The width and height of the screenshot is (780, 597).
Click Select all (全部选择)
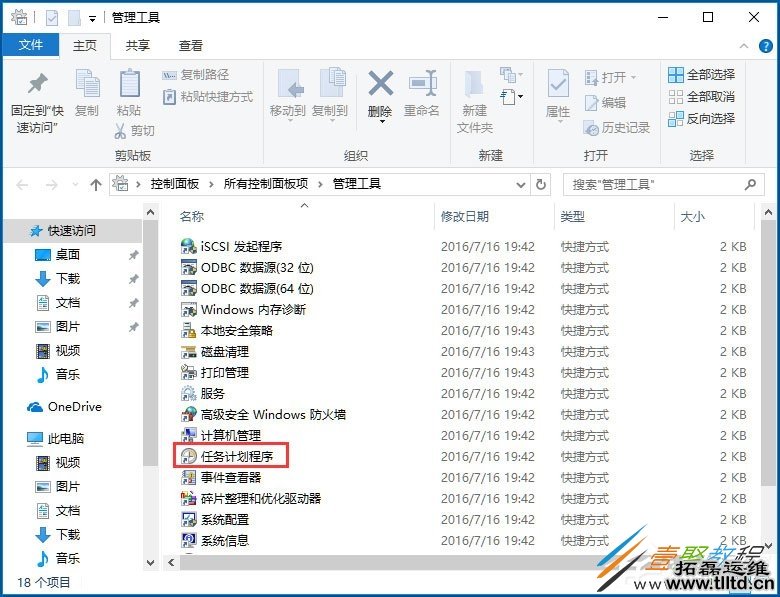(x=701, y=75)
